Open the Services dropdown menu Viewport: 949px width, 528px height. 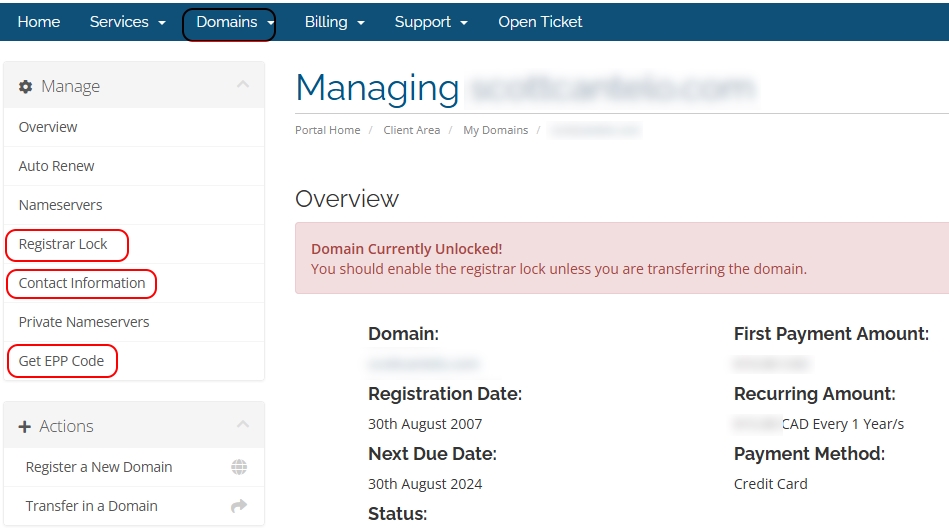click(x=127, y=22)
